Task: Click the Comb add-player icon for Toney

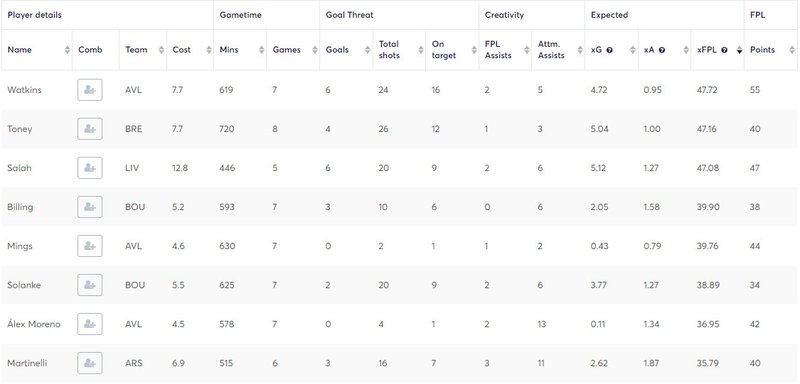Action: pyautogui.click(x=90, y=129)
